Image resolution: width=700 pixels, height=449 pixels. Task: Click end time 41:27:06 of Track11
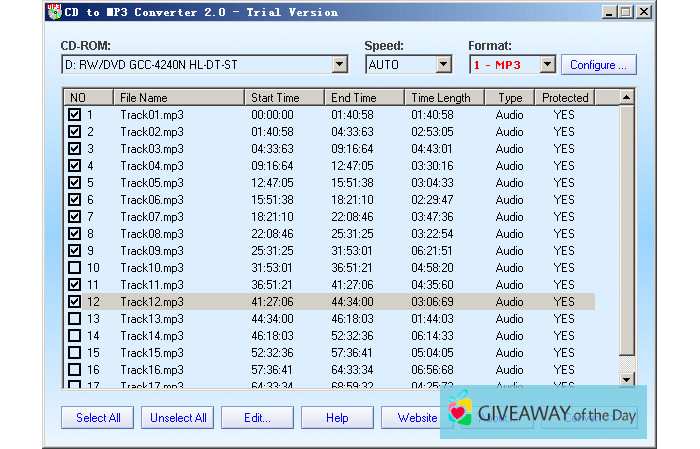tap(352, 285)
